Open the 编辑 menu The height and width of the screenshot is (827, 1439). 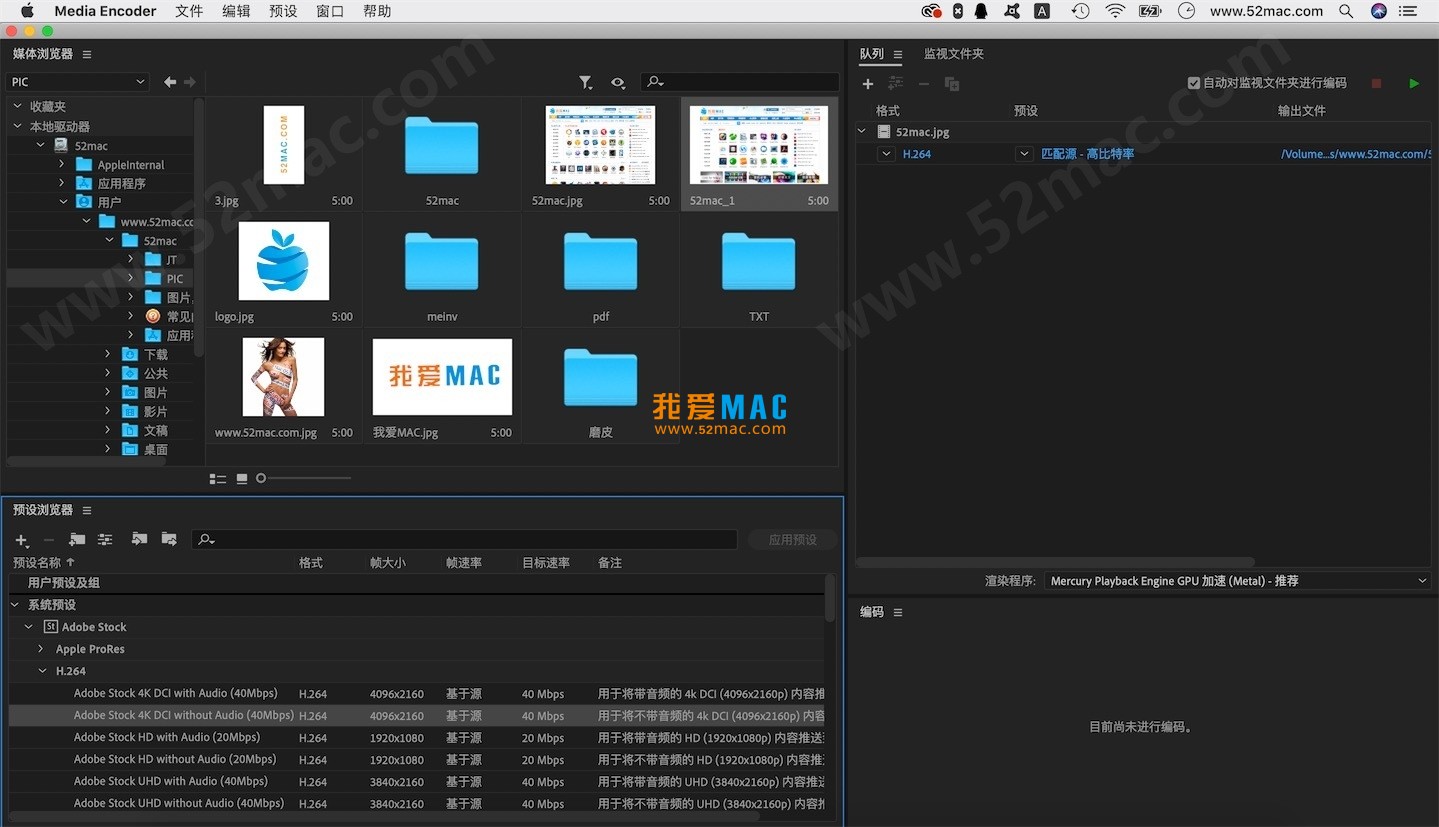(236, 11)
